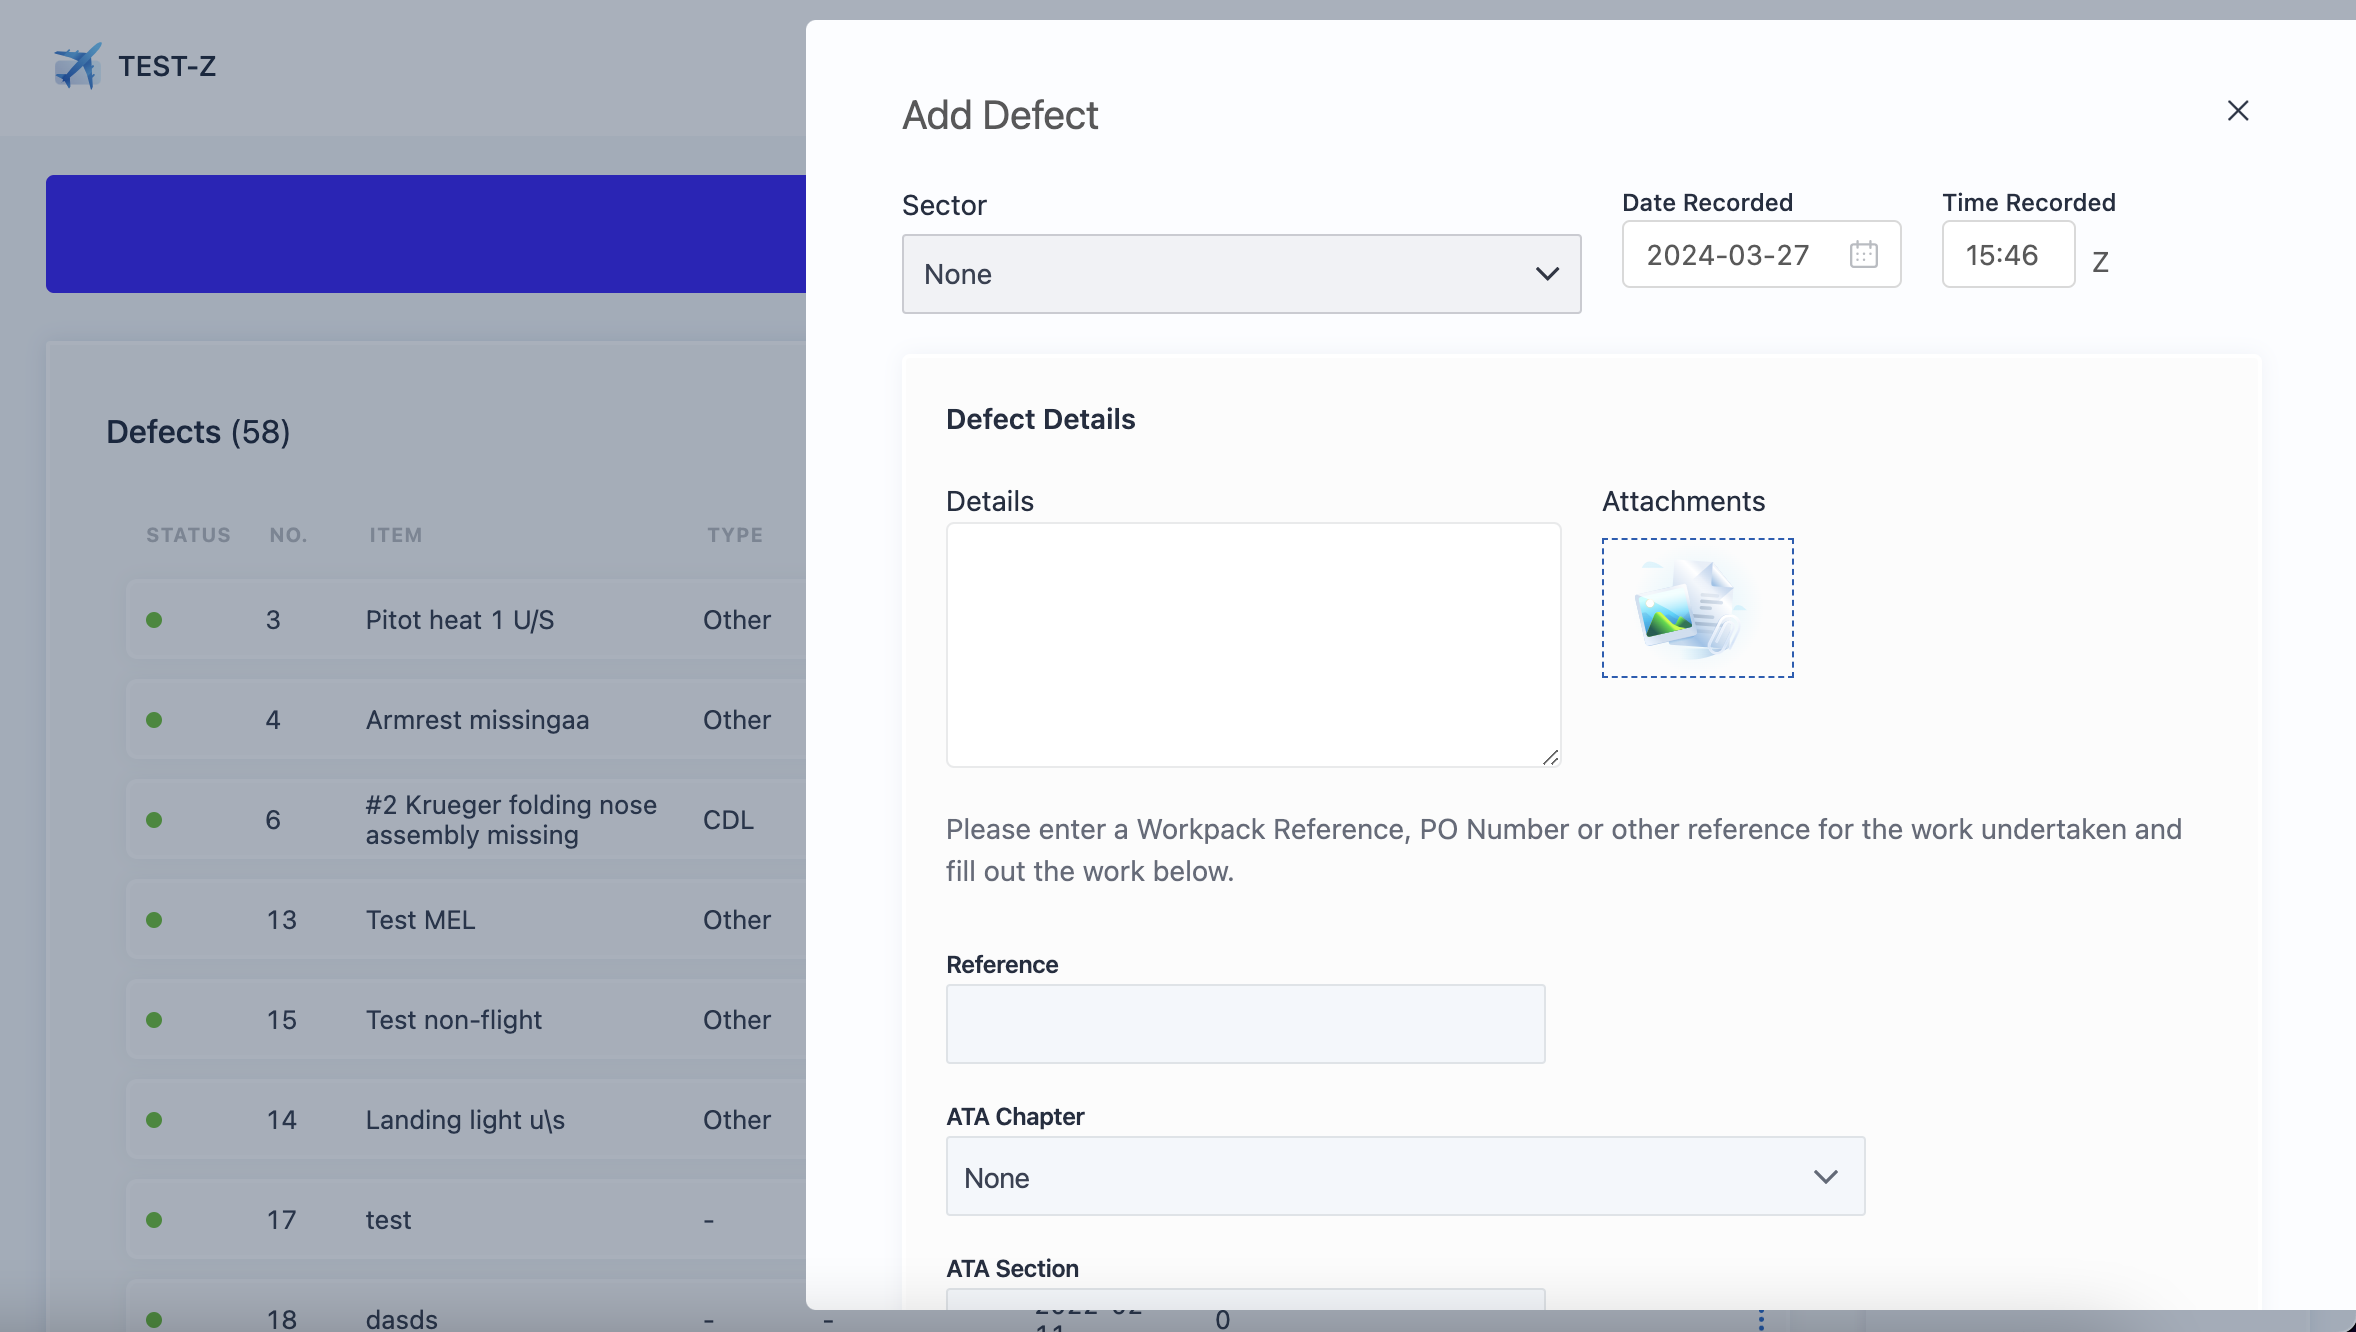Click the ITEM column header
Image resolution: width=2356 pixels, height=1332 pixels.
(395, 535)
